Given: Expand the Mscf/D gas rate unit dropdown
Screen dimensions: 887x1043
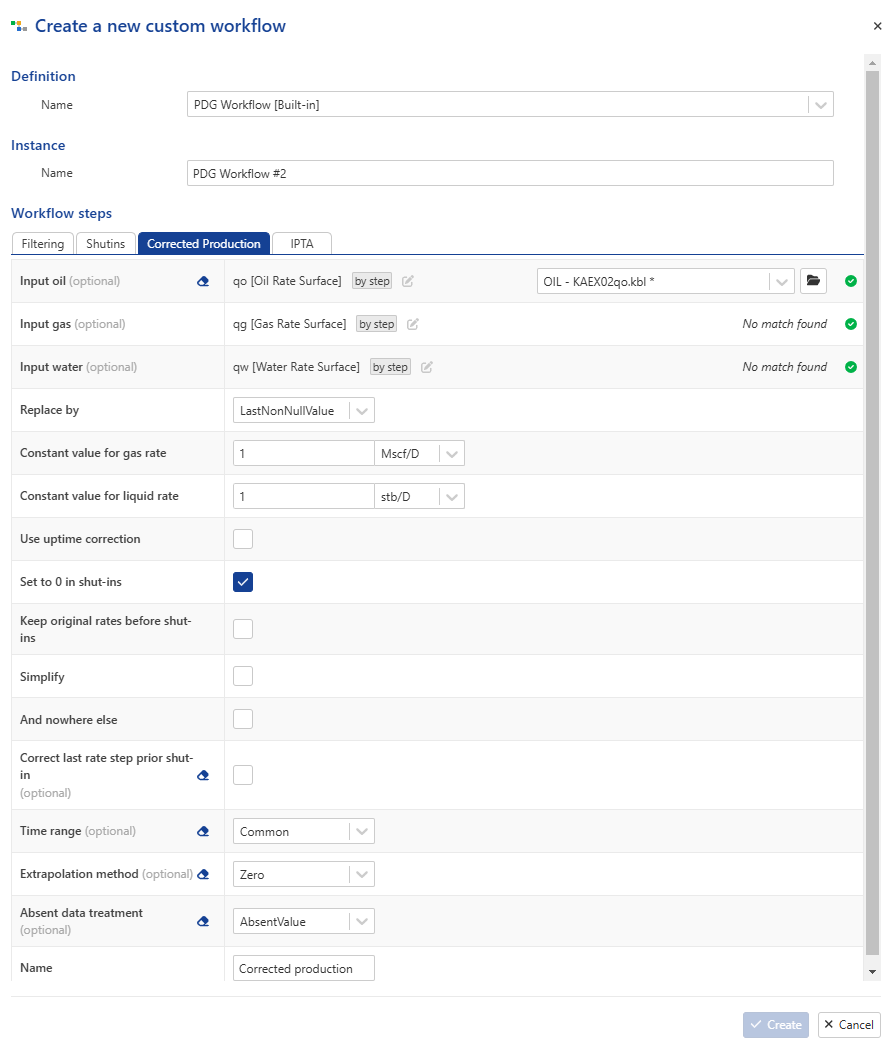Looking at the screenshot, I should pos(419,454).
